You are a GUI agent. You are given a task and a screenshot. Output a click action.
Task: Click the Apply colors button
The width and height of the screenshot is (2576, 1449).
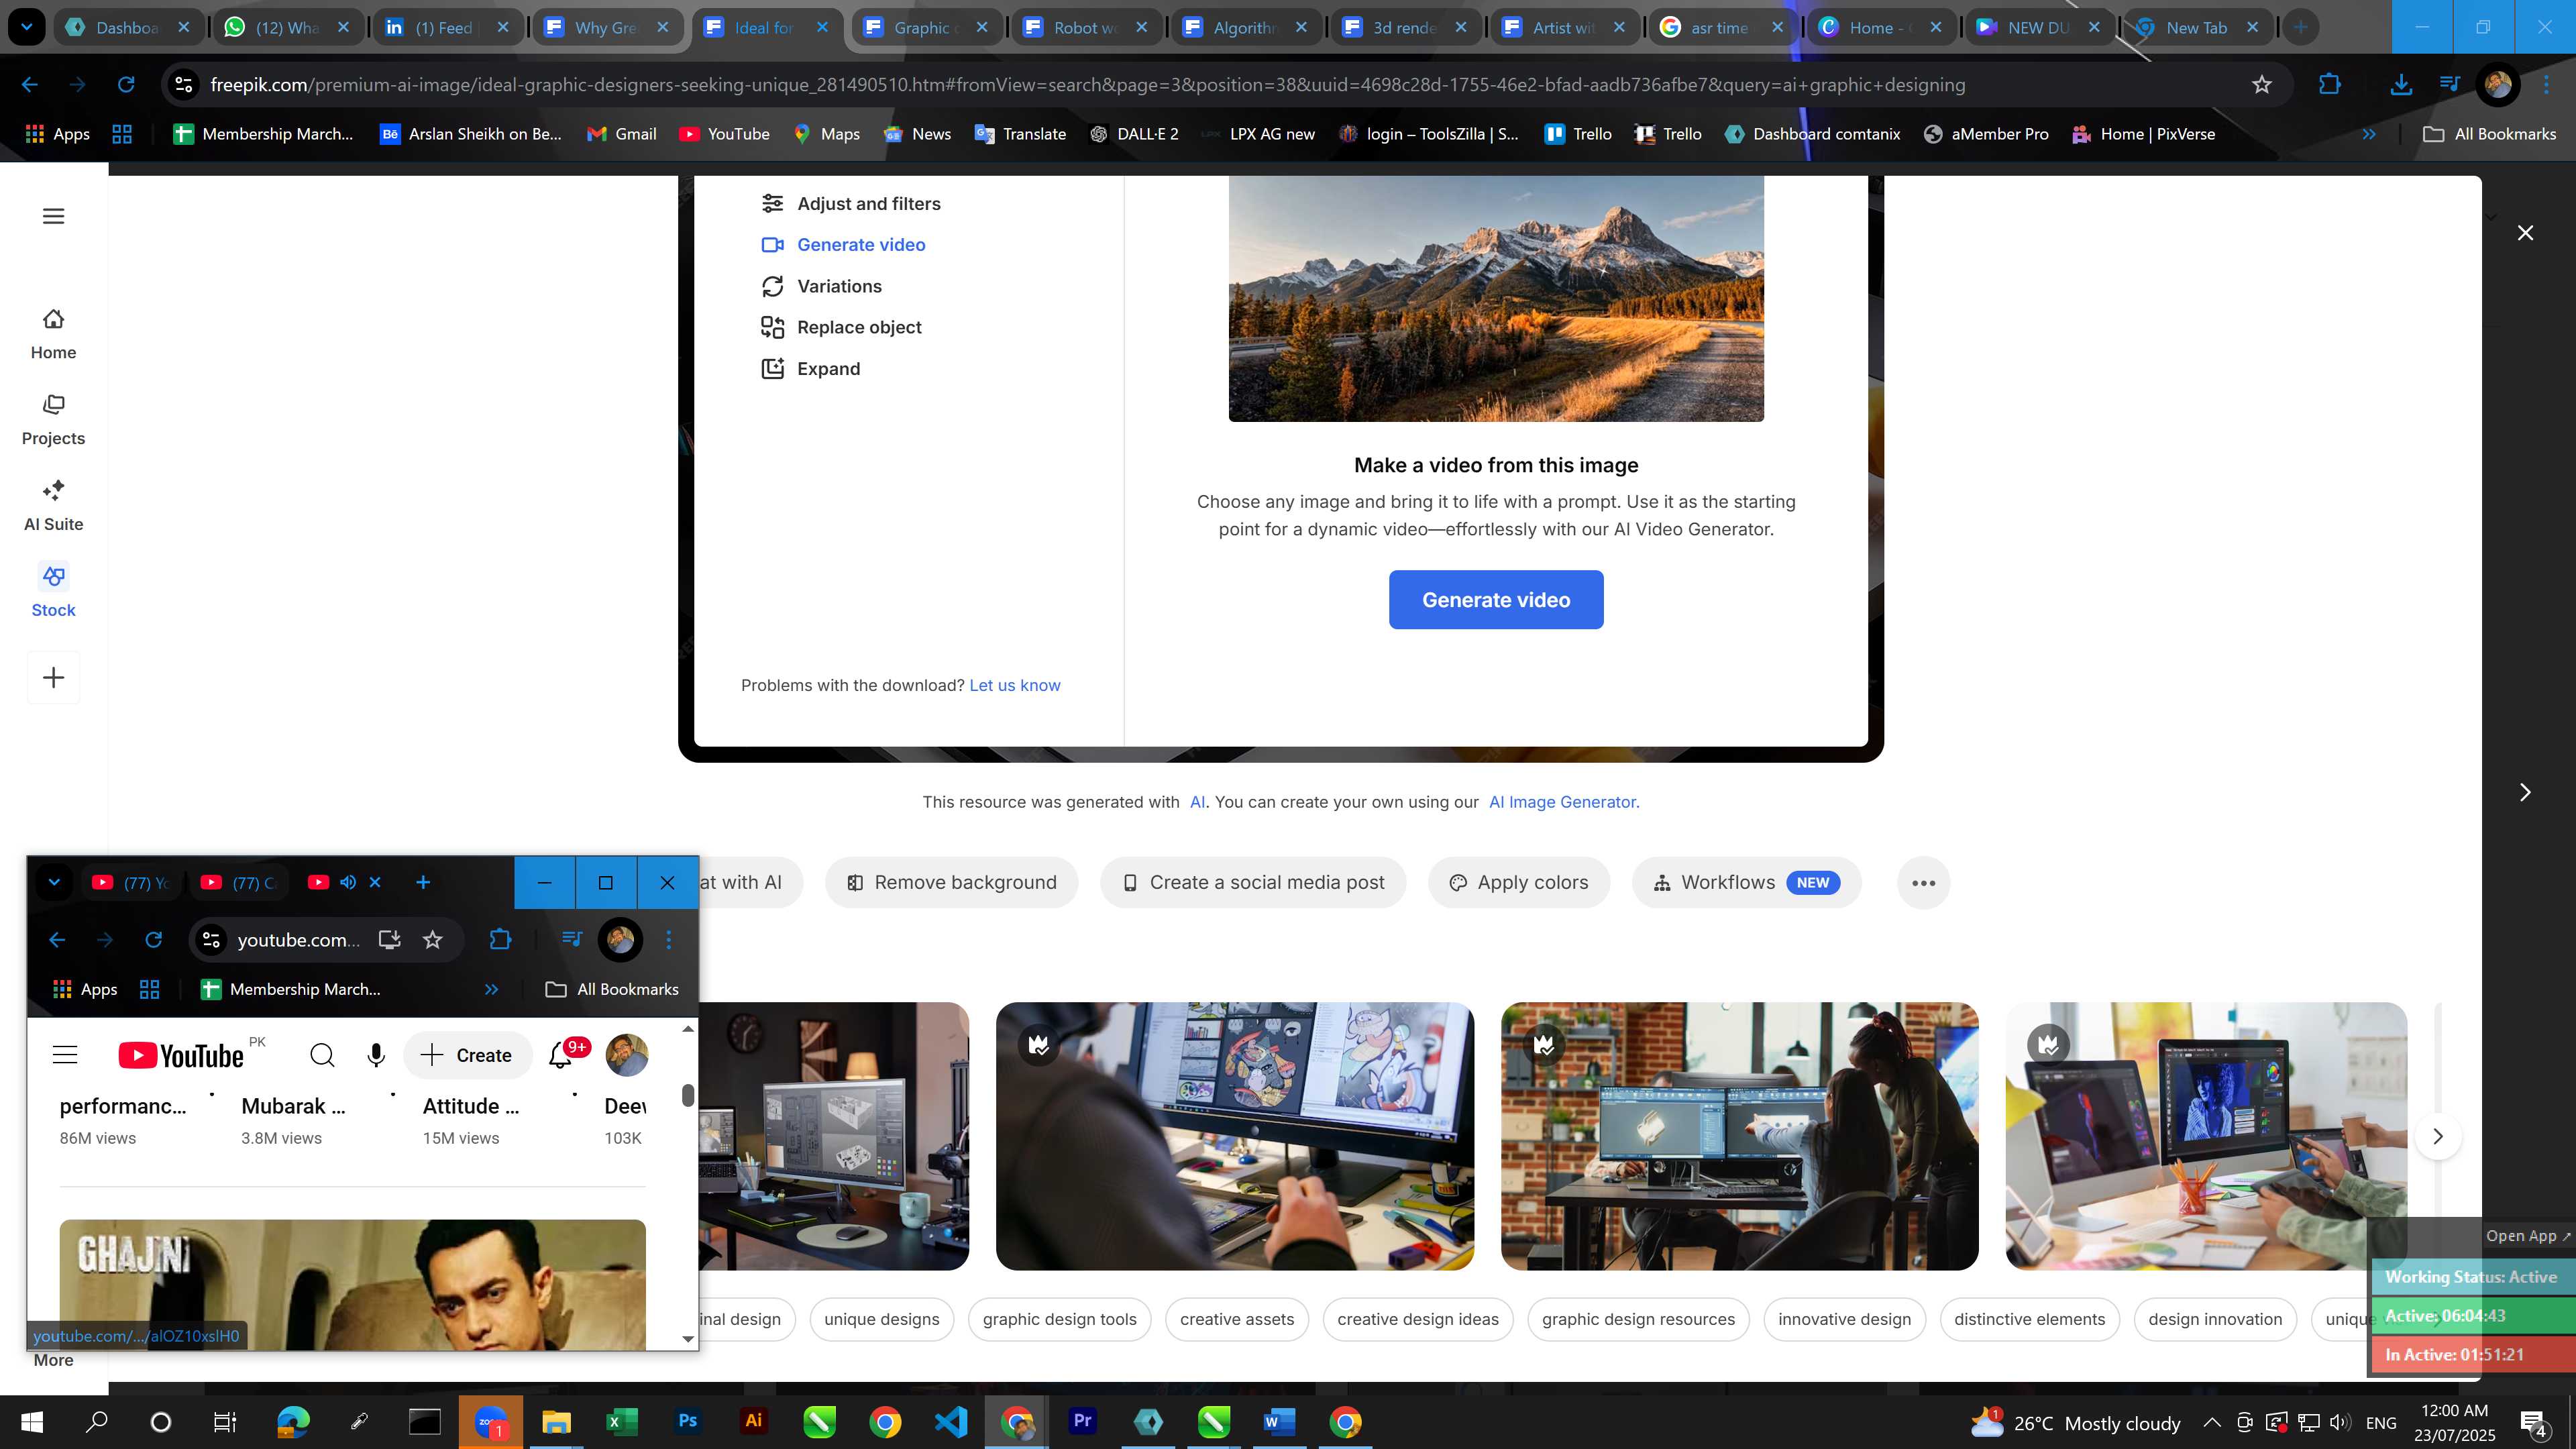[x=1519, y=883]
